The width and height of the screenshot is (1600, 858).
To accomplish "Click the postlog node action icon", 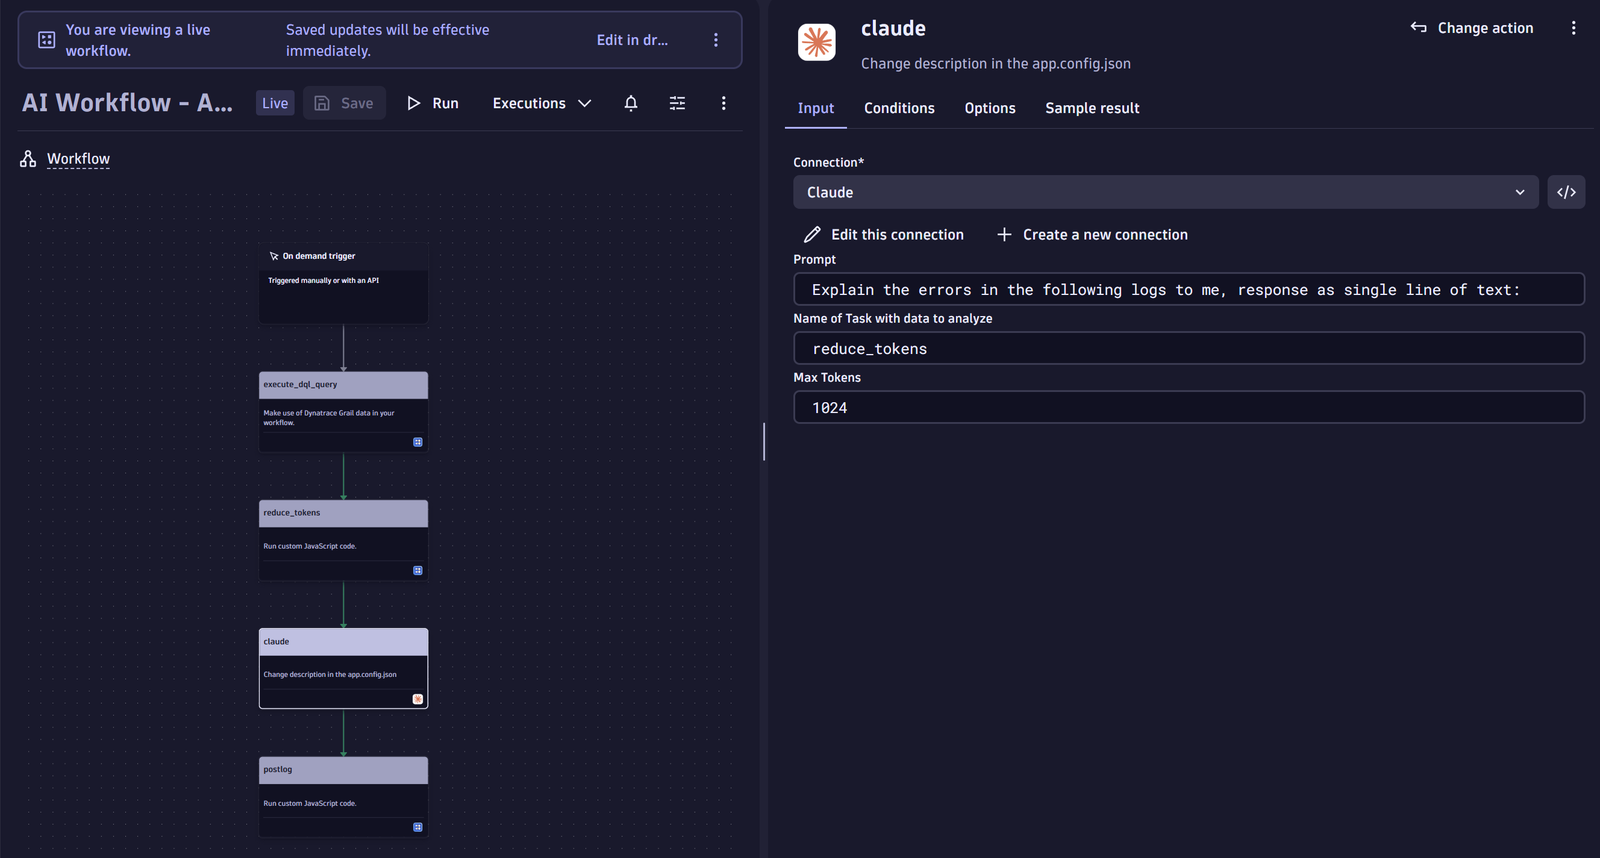I will [418, 827].
